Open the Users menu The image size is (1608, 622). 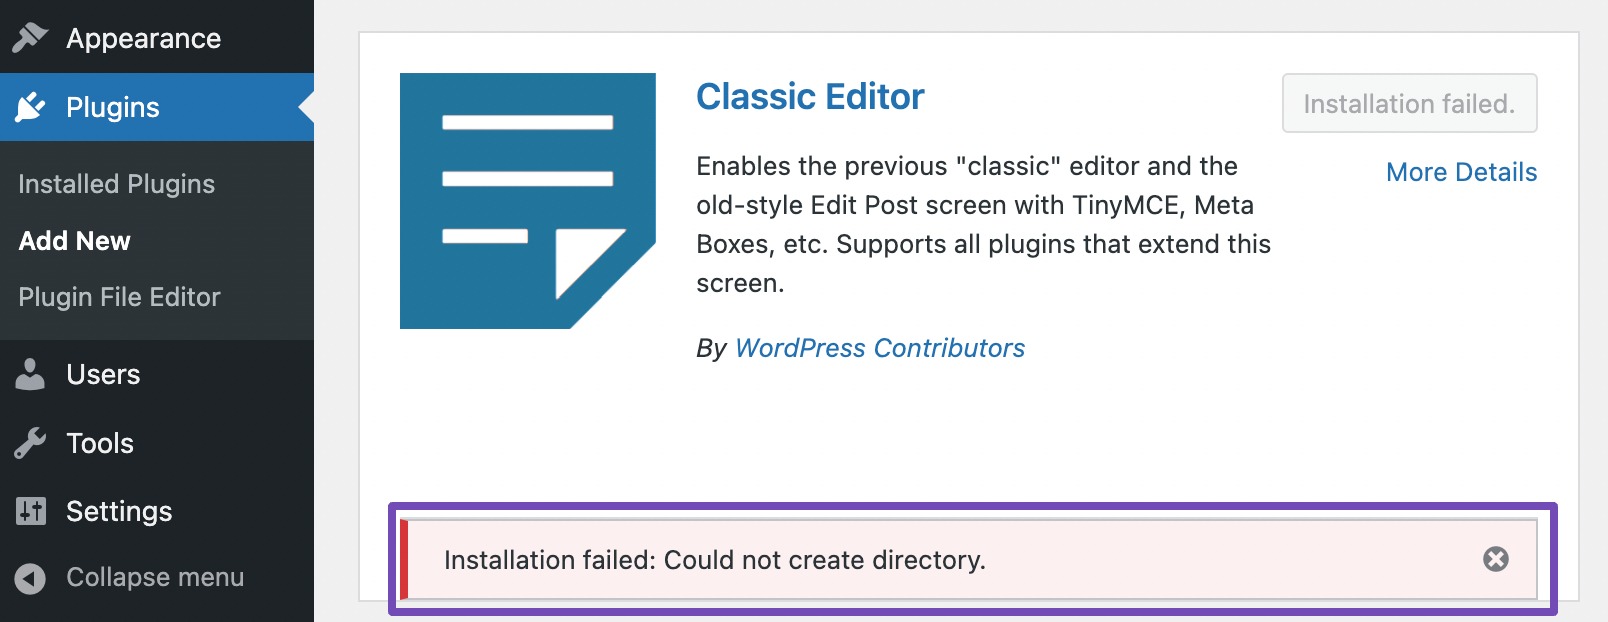coord(102,374)
